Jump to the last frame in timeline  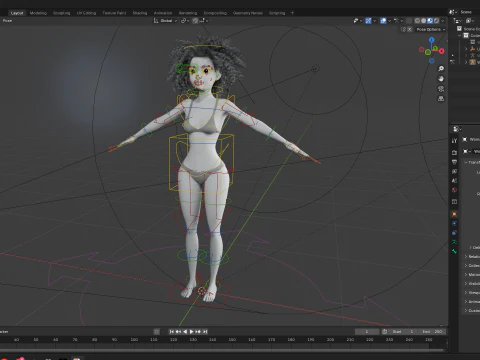(x=205, y=332)
